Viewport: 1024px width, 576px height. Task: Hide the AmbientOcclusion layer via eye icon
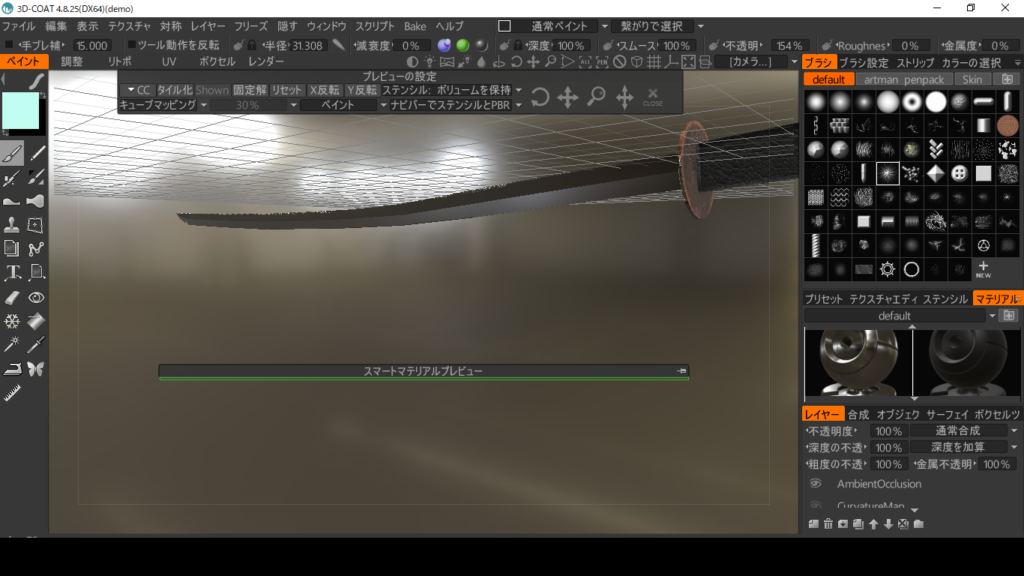tap(815, 483)
